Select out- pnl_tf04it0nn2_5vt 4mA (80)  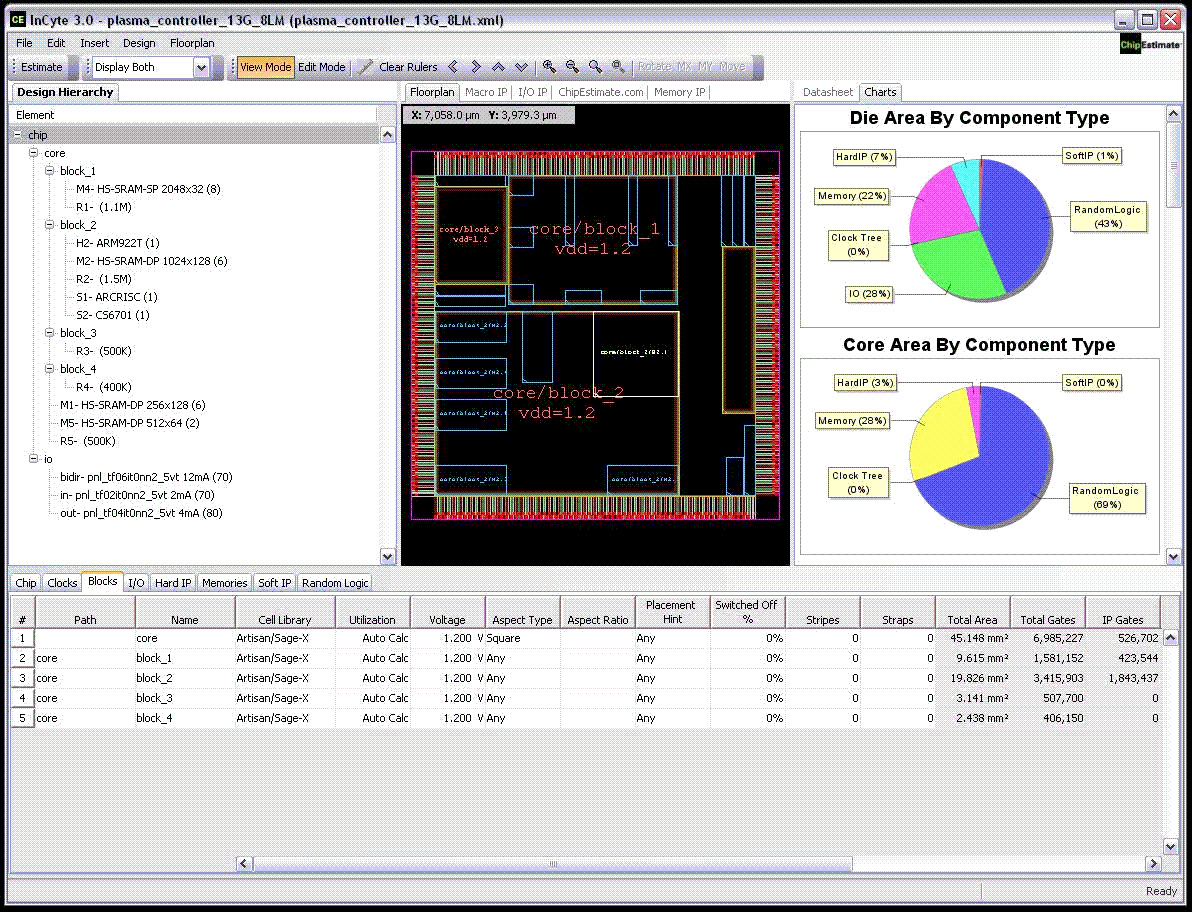point(141,513)
